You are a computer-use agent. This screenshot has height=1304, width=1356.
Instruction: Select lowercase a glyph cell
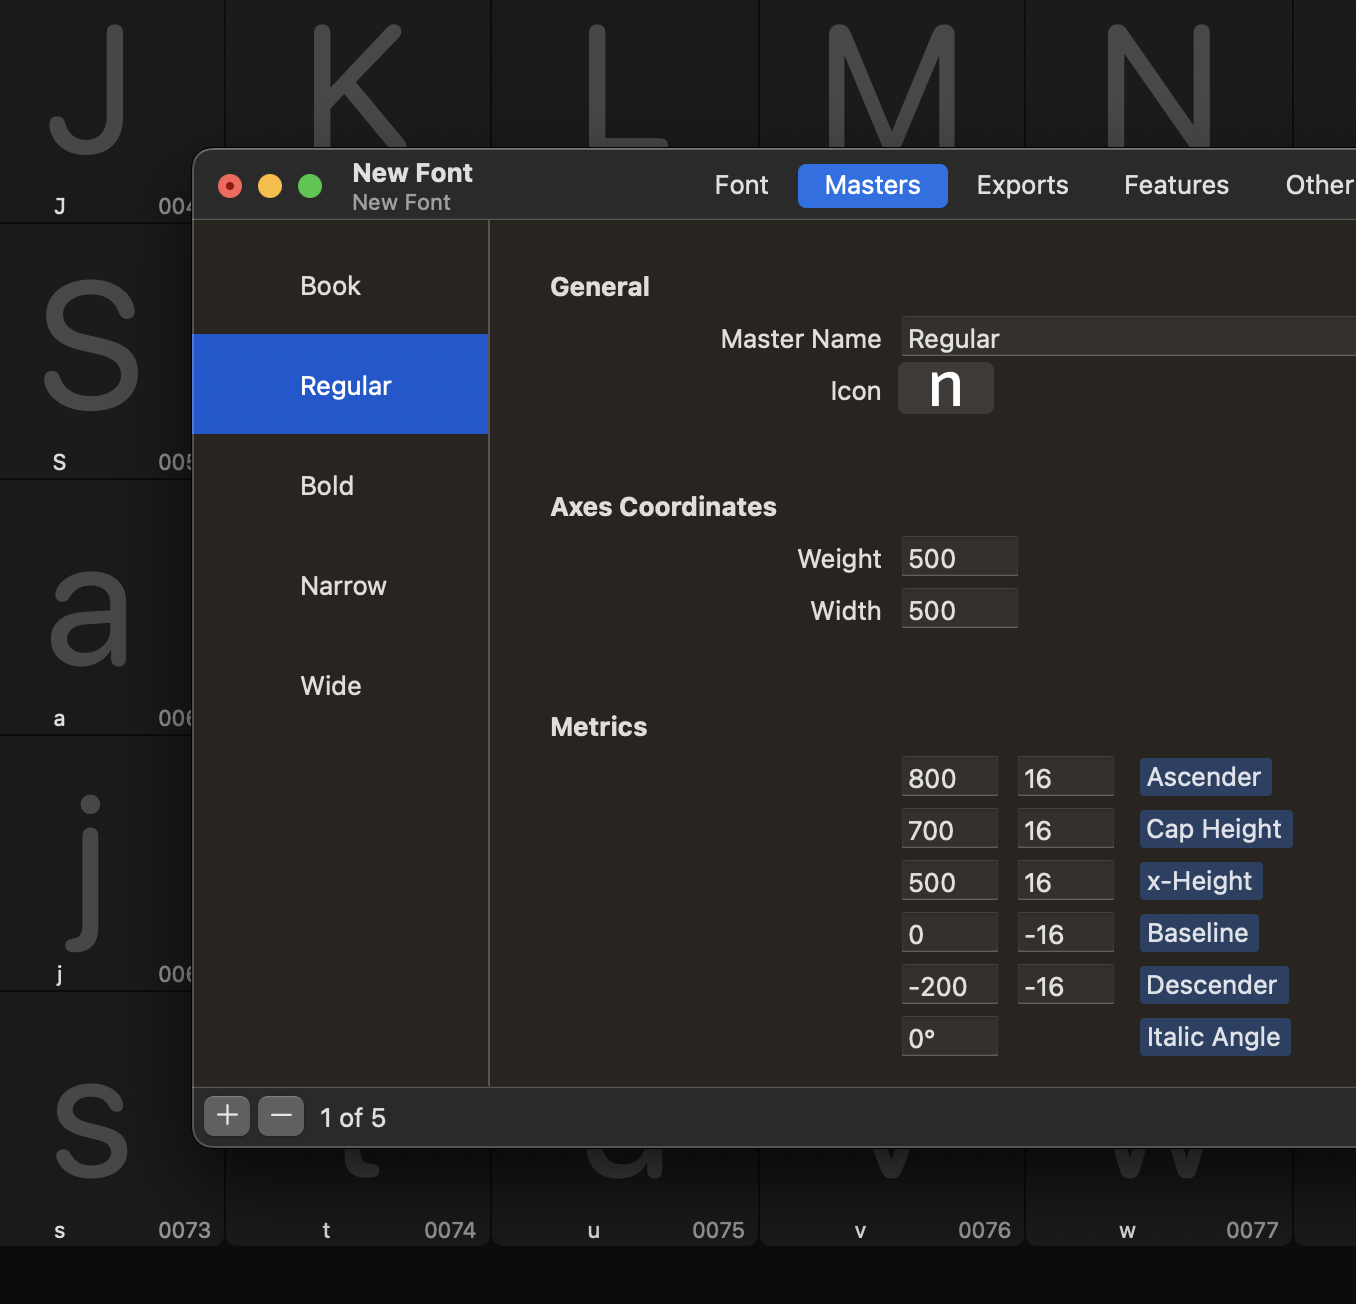[x=95, y=607]
